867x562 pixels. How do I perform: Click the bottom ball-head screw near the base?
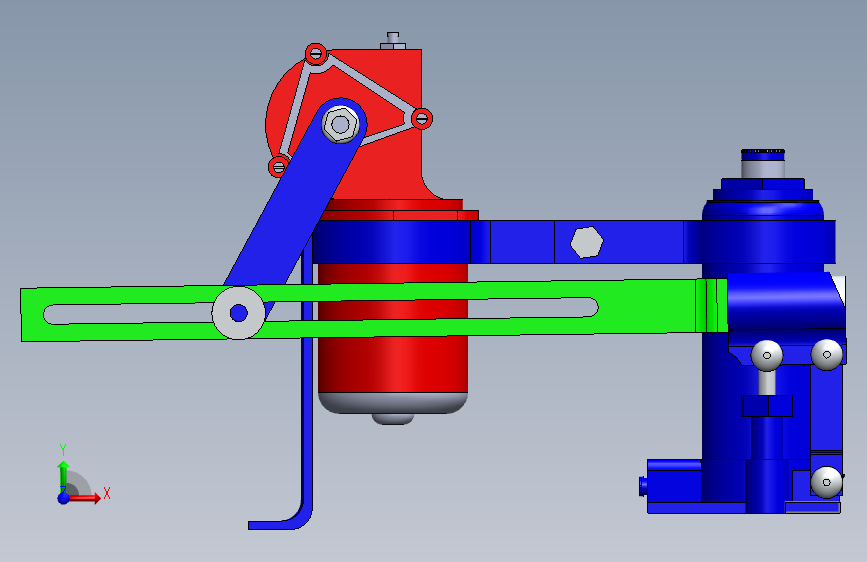(827, 482)
